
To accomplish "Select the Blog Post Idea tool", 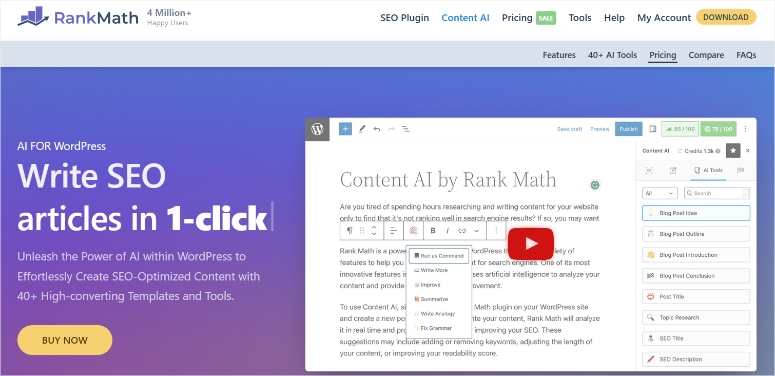I will 696,213.
